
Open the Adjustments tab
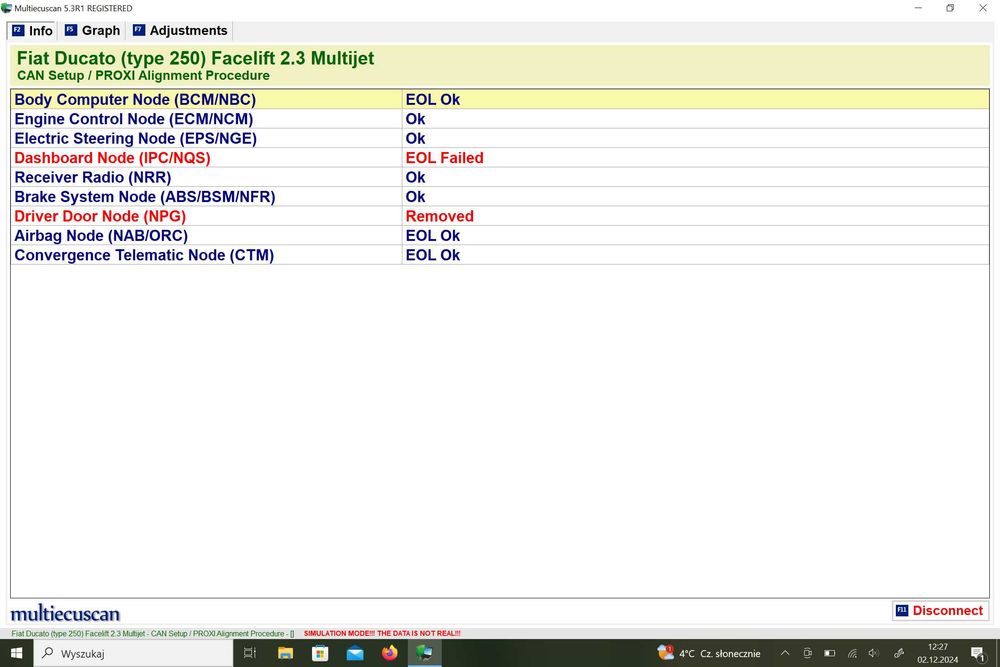tap(180, 31)
